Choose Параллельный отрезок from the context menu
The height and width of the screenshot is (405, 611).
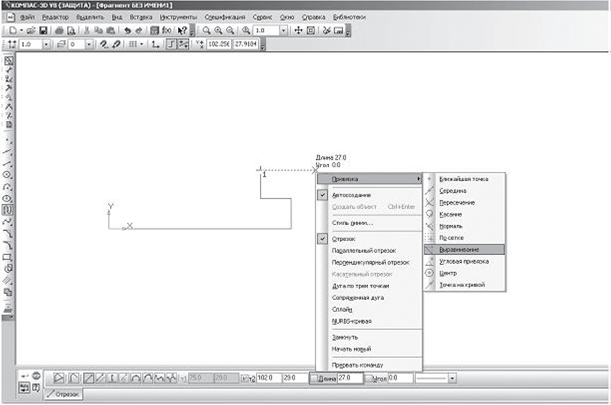[364, 251]
